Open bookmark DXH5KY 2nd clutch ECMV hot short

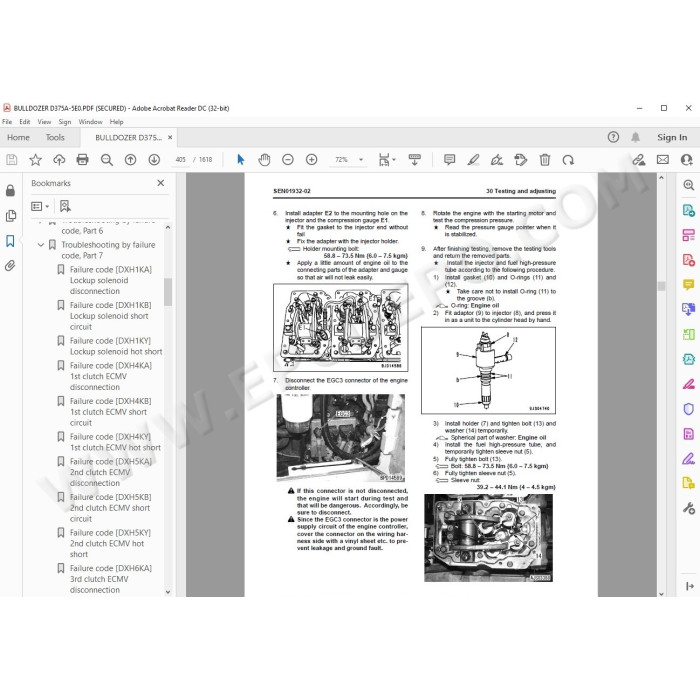coord(110,543)
